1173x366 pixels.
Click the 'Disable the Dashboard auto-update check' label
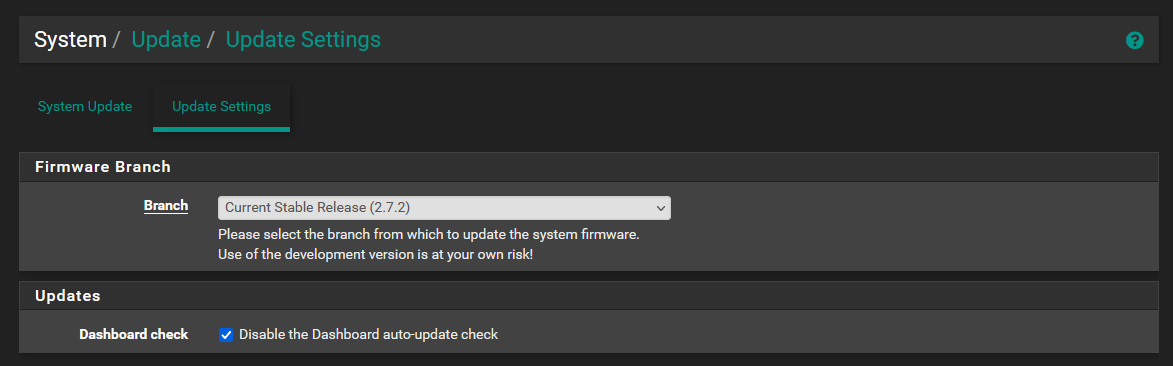tap(368, 335)
